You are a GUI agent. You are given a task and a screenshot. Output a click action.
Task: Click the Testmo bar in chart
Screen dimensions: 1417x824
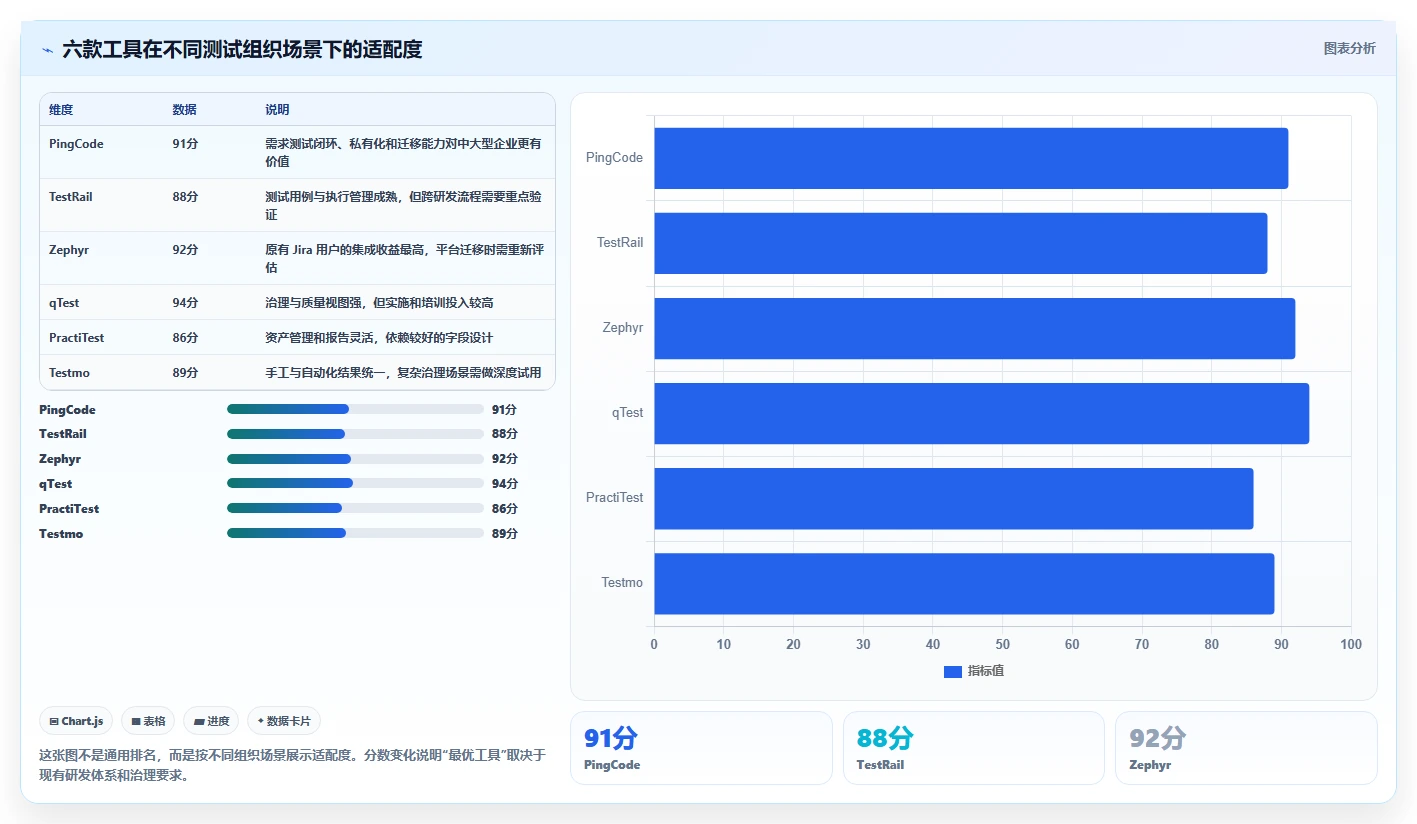(964, 583)
